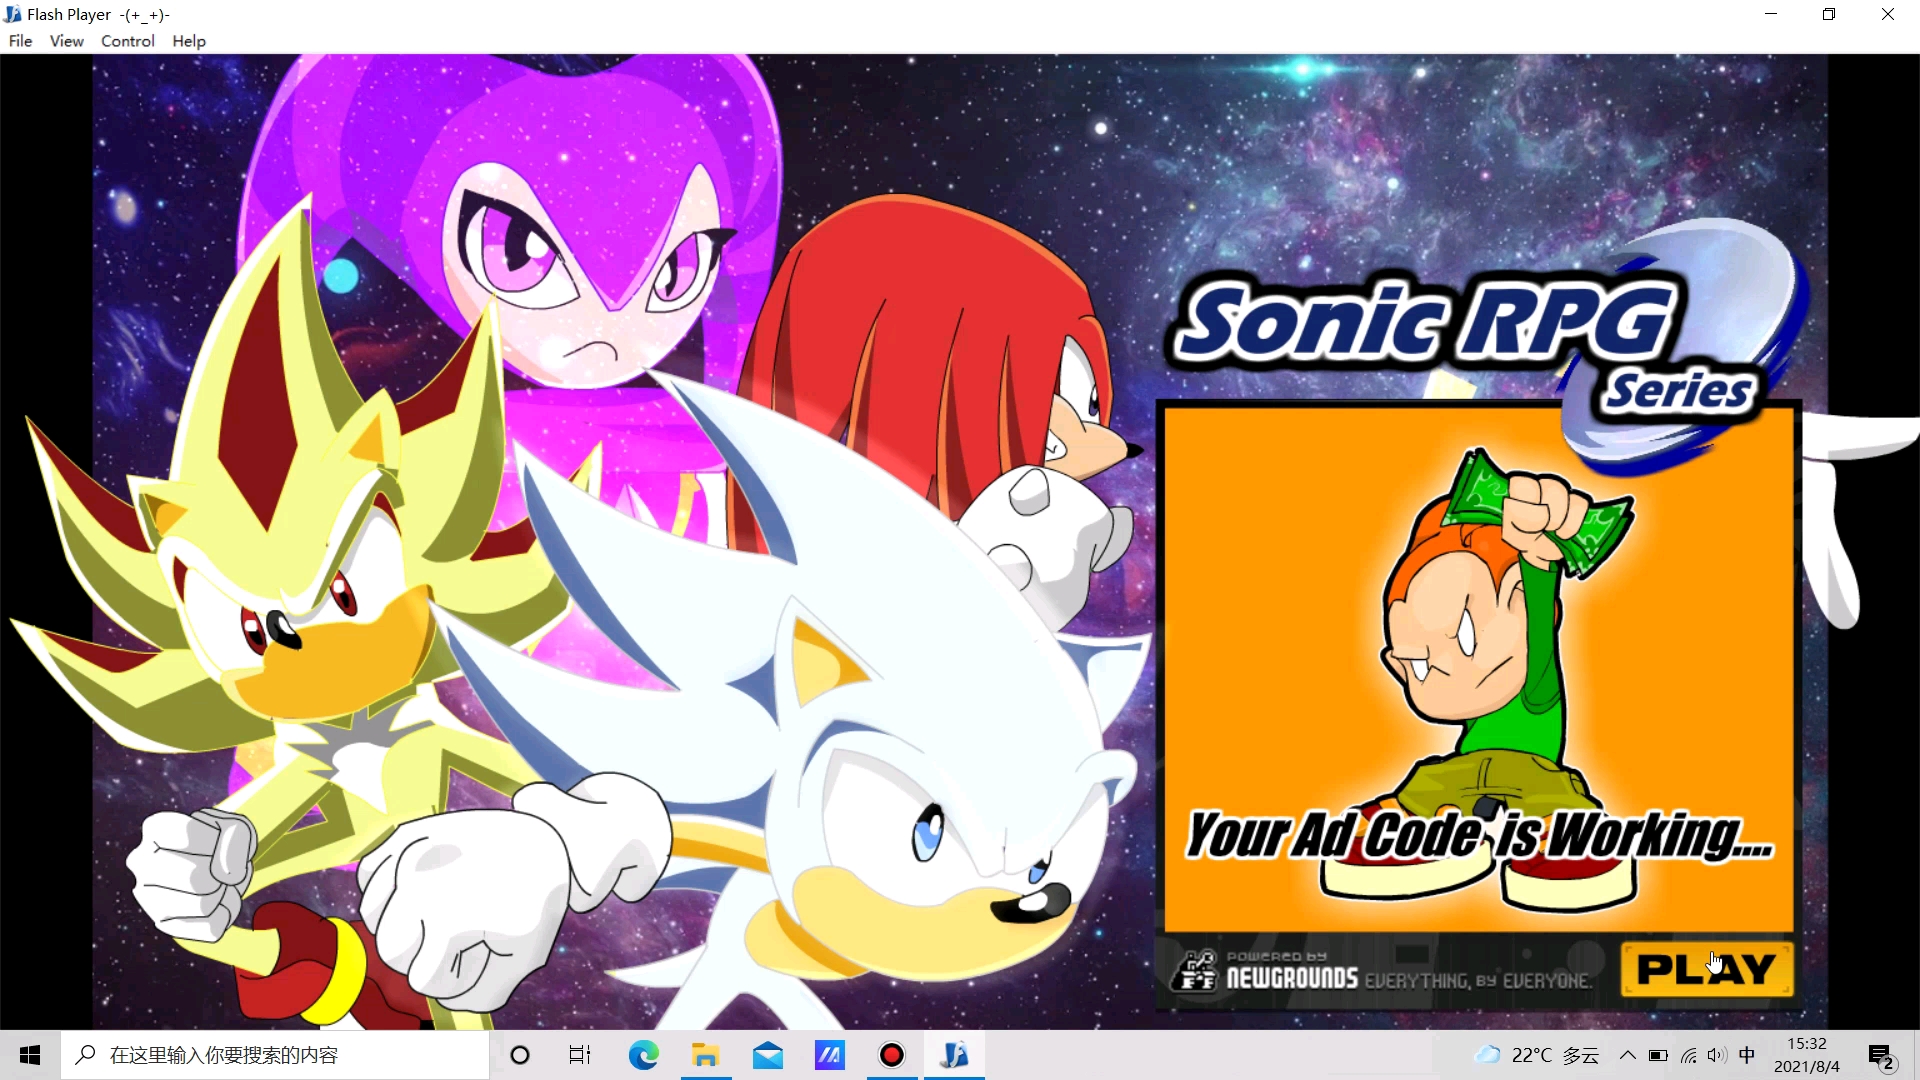Image resolution: width=1920 pixels, height=1080 pixels.
Task: Launch Microsoft Edge from the taskbar
Action: click(x=643, y=1055)
